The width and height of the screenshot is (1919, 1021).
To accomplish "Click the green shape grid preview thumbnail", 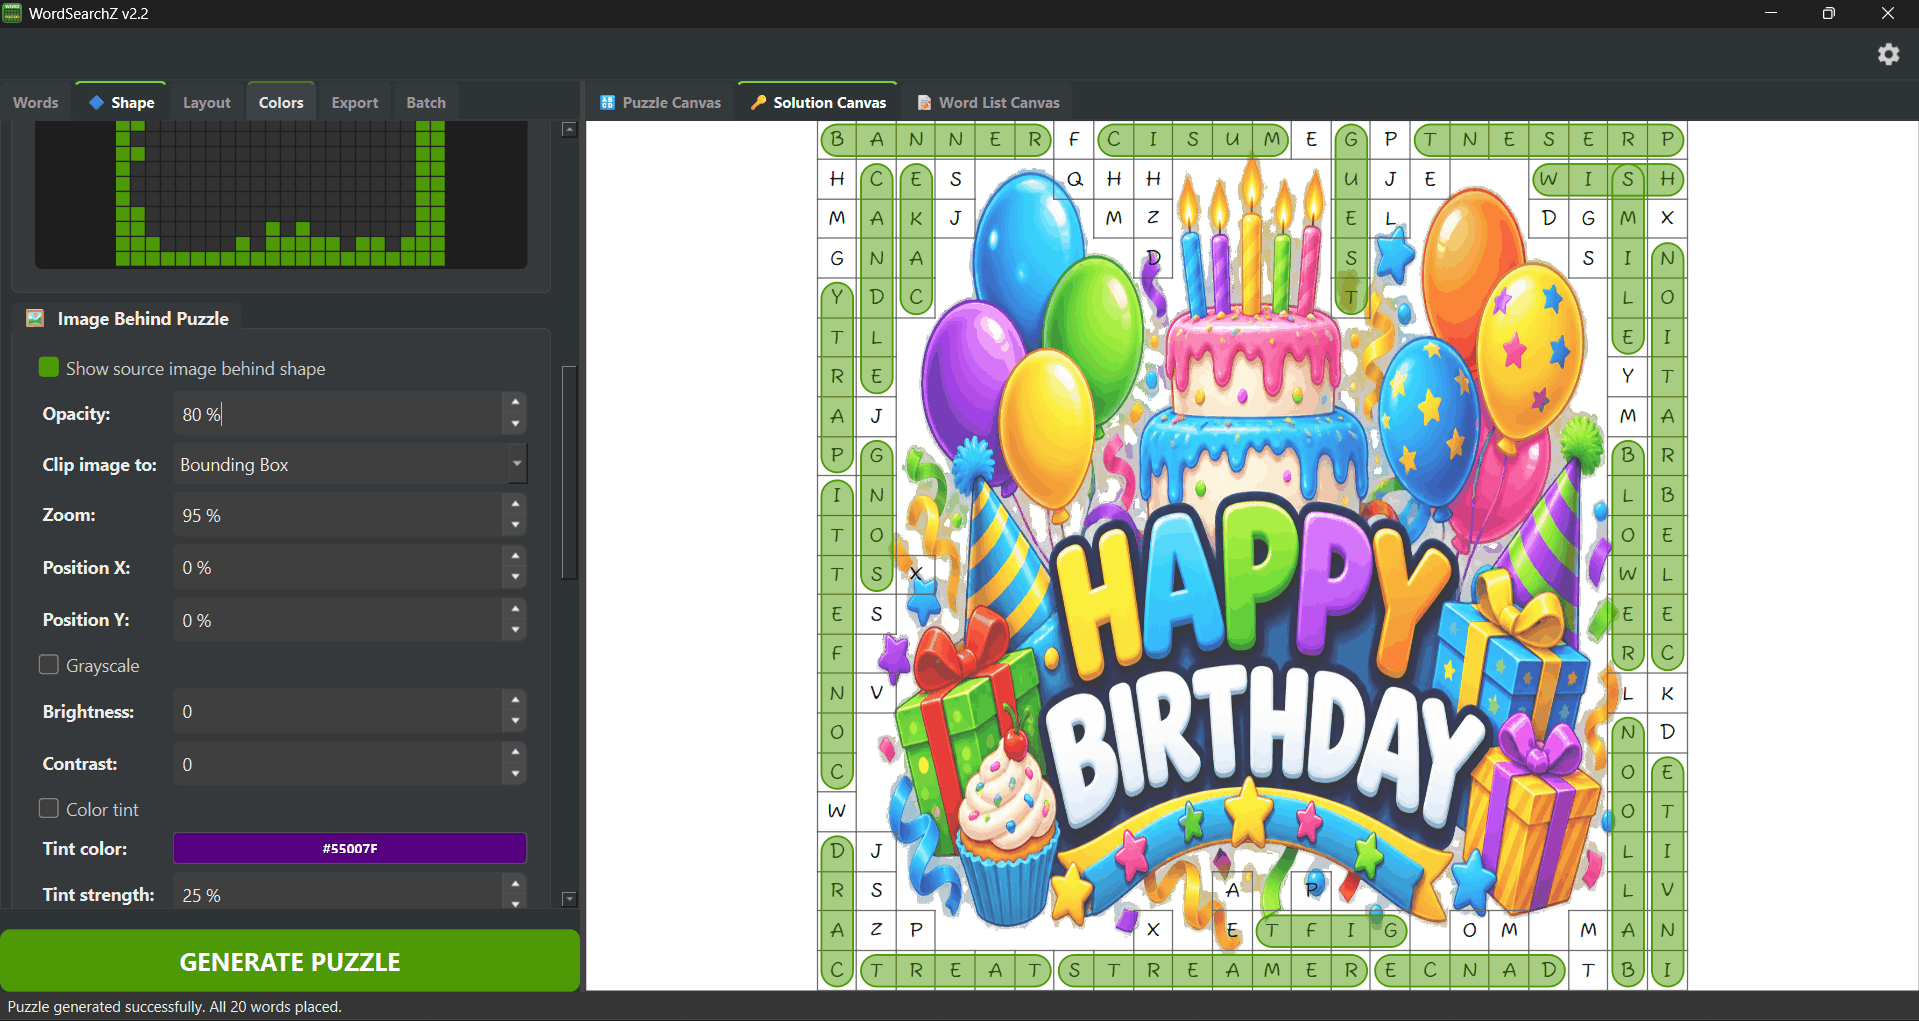I will coord(281,194).
